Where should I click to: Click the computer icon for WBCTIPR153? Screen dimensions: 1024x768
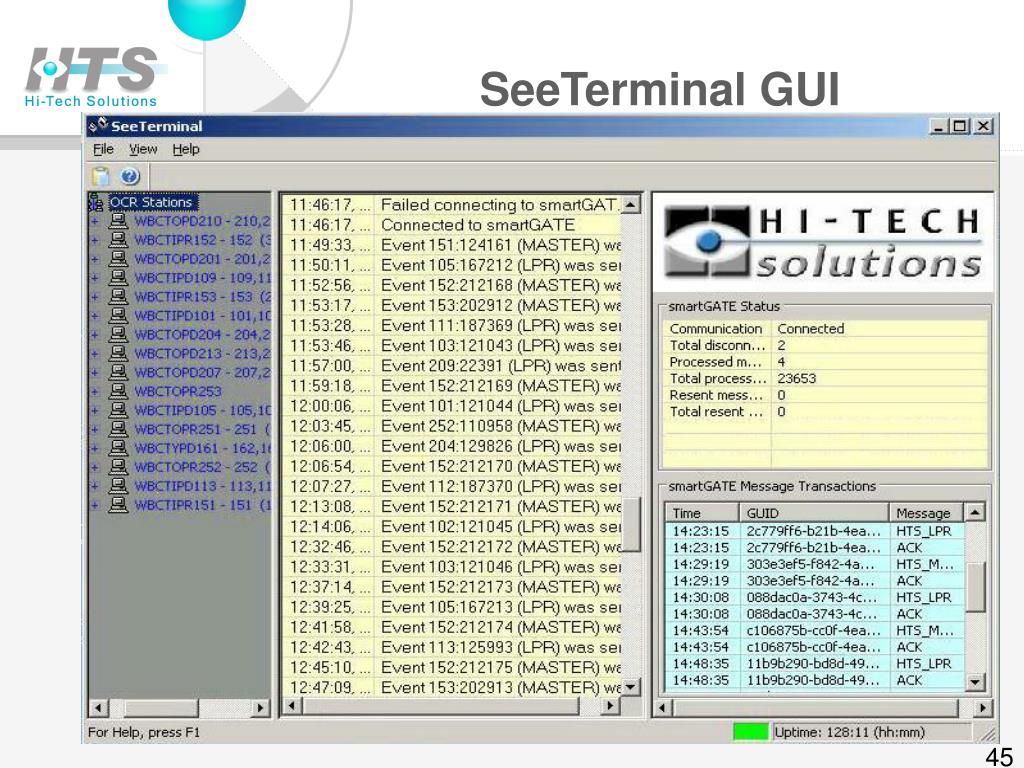(x=118, y=296)
